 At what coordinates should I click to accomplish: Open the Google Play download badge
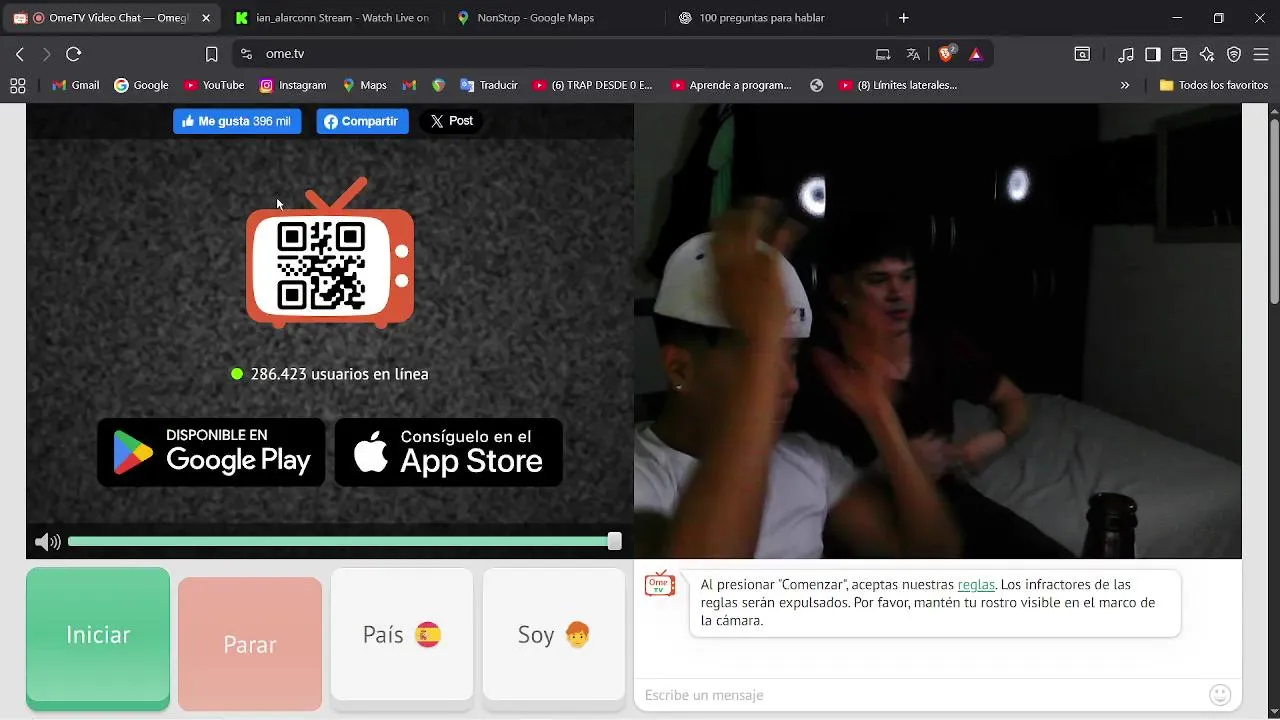coord(211,452)
